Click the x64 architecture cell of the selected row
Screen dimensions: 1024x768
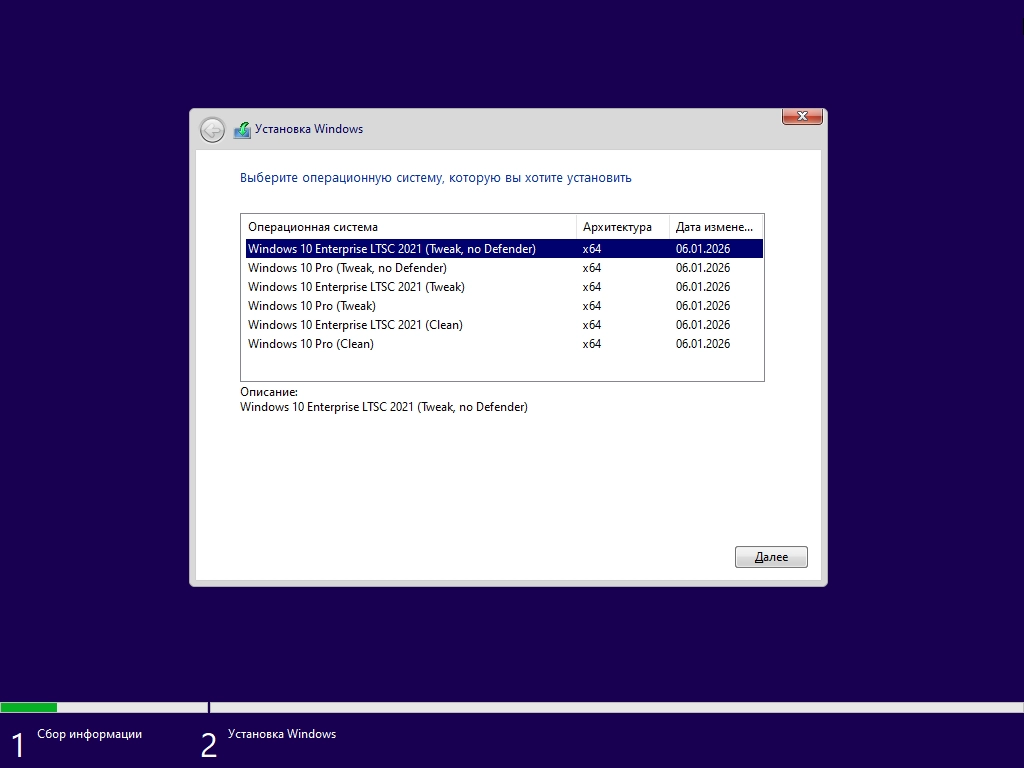coord(591,248)
